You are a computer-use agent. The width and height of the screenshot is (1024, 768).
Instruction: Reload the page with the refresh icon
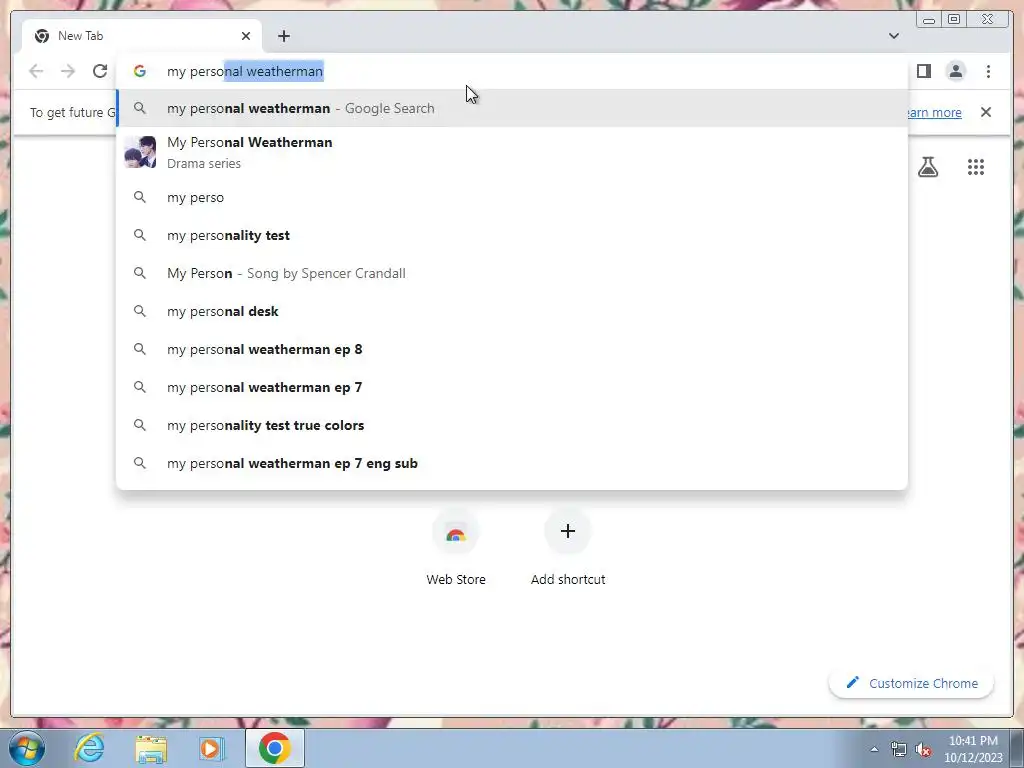[x=100, y=71]
